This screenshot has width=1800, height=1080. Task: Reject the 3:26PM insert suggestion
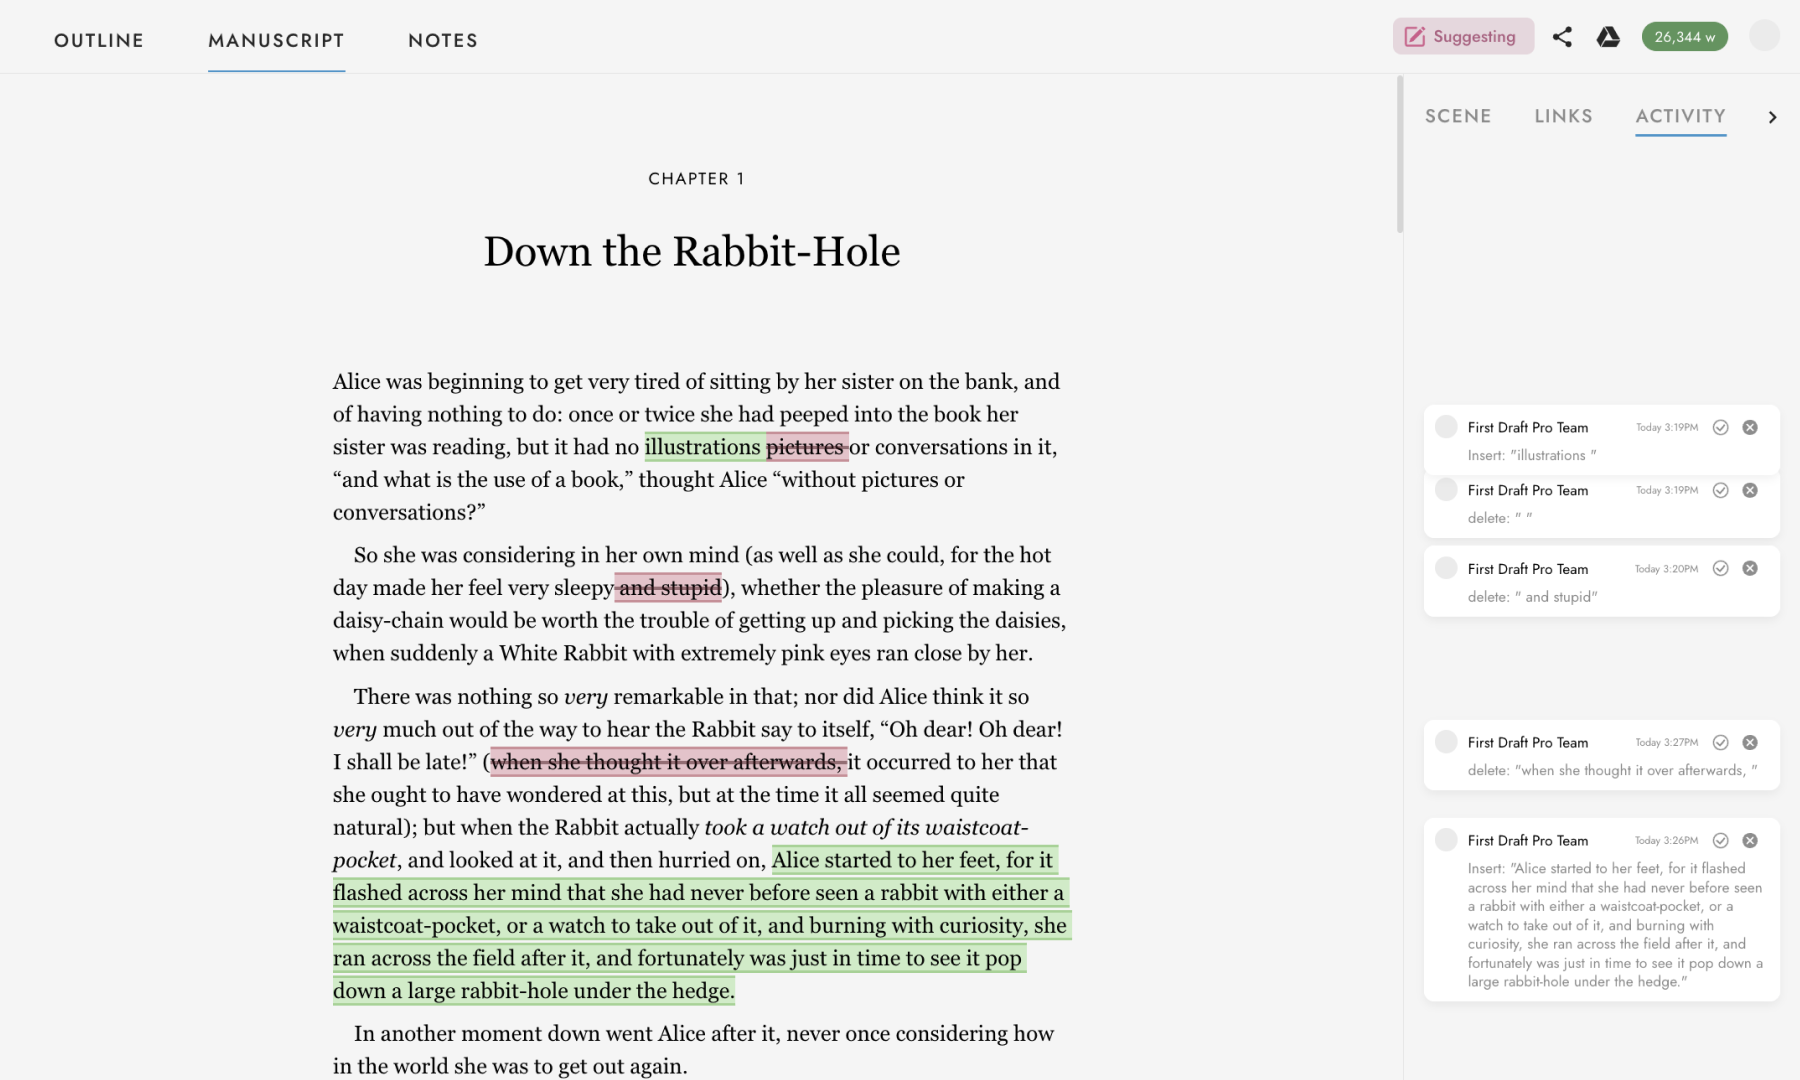click(1750, 840)
